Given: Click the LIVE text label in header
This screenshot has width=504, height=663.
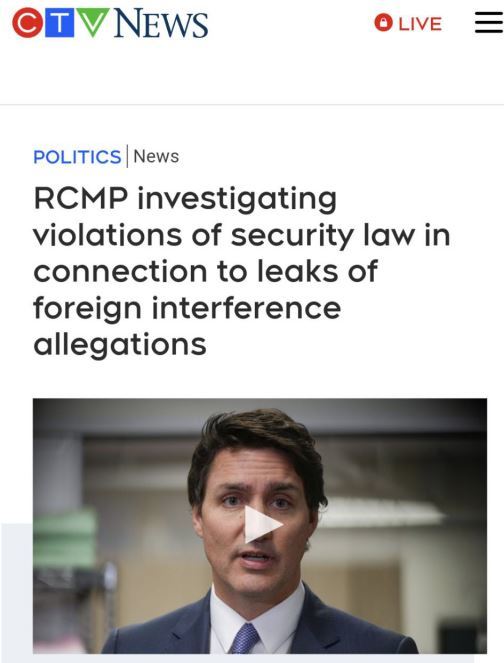Looking at the screenshot, I should pos(420,24).
